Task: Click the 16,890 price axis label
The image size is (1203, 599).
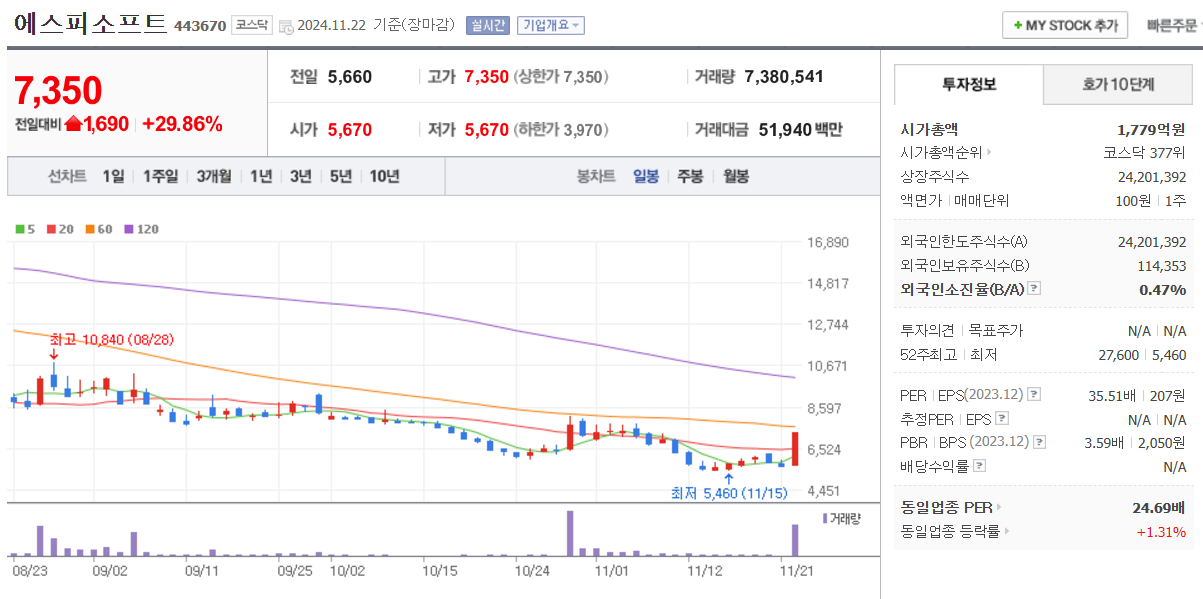Action: (x=828, y=242)
